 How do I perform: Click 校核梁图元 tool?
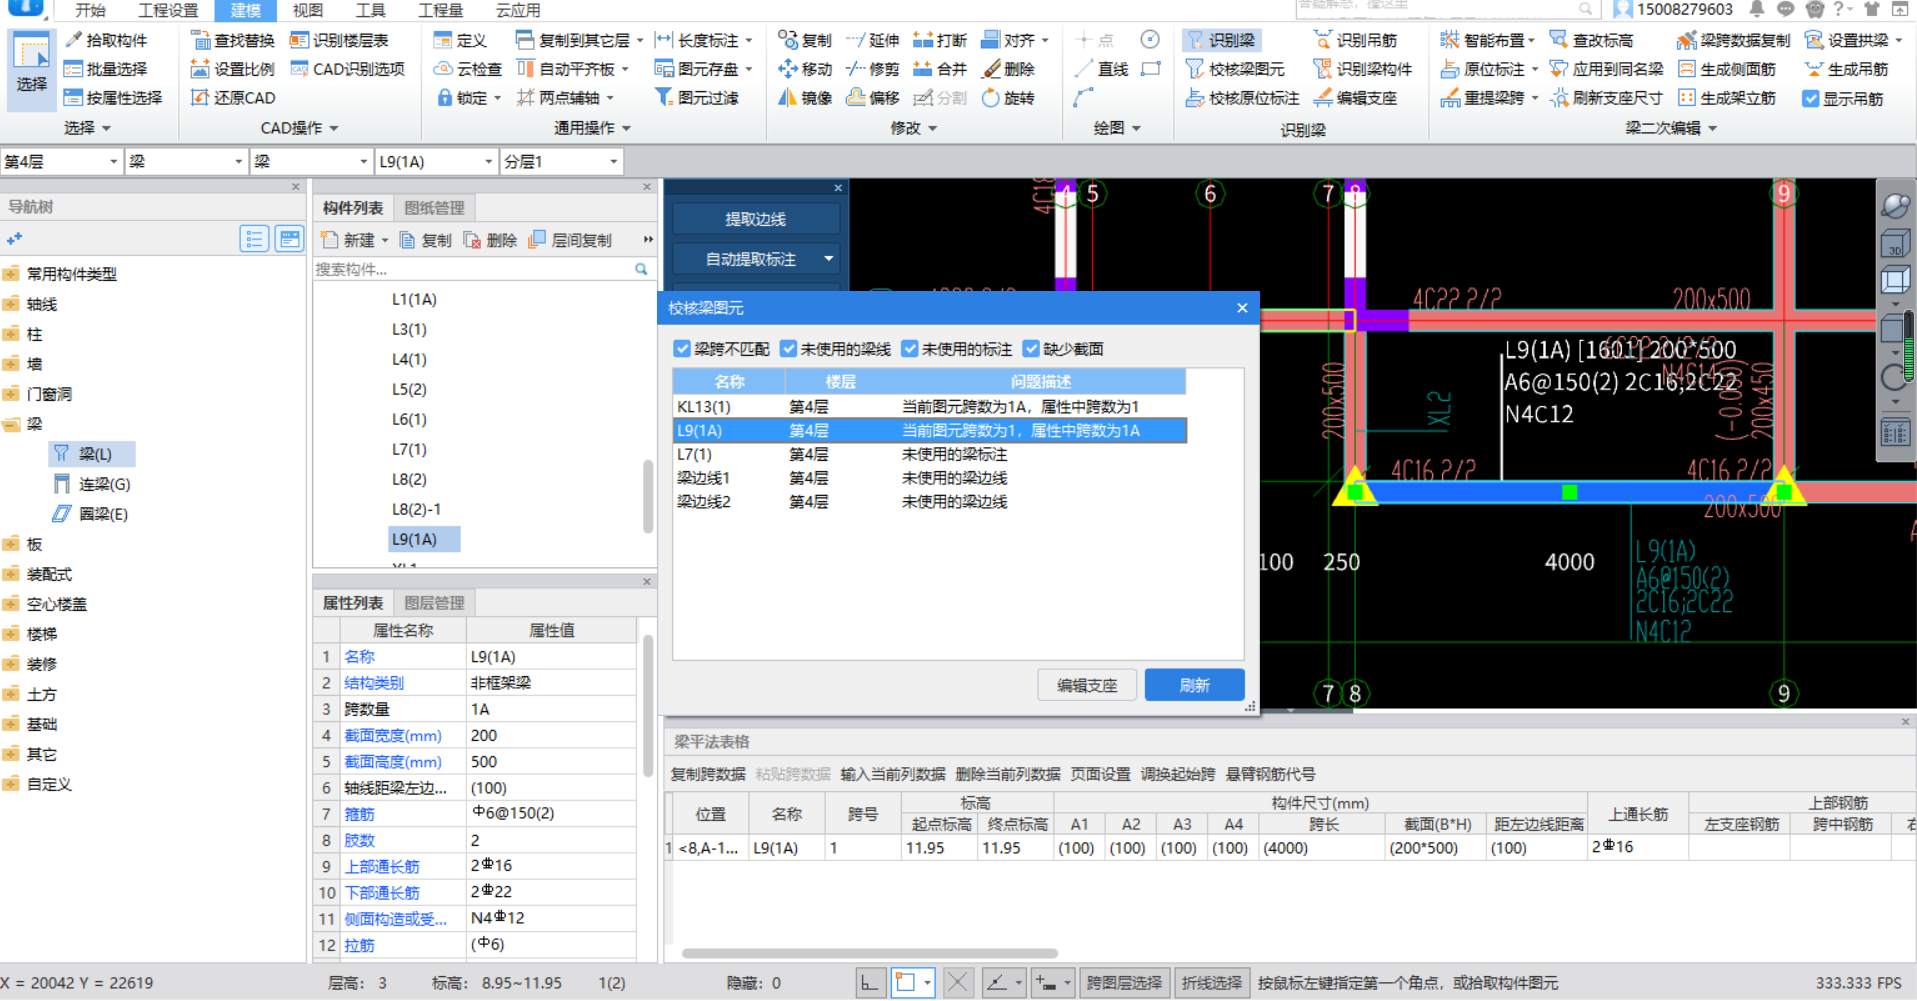pyautogui.click(x=1235, y=69)
